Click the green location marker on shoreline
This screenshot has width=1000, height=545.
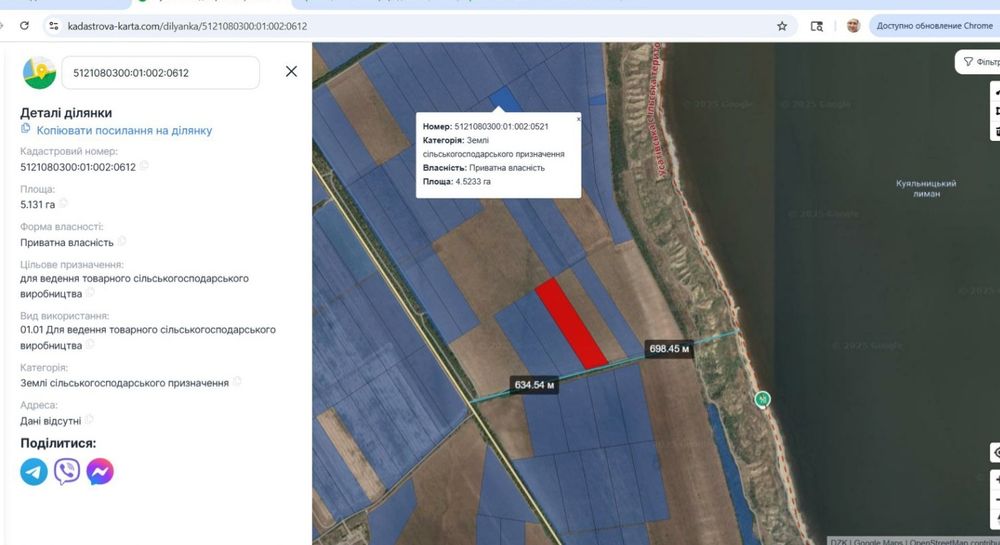coord(762,400)
